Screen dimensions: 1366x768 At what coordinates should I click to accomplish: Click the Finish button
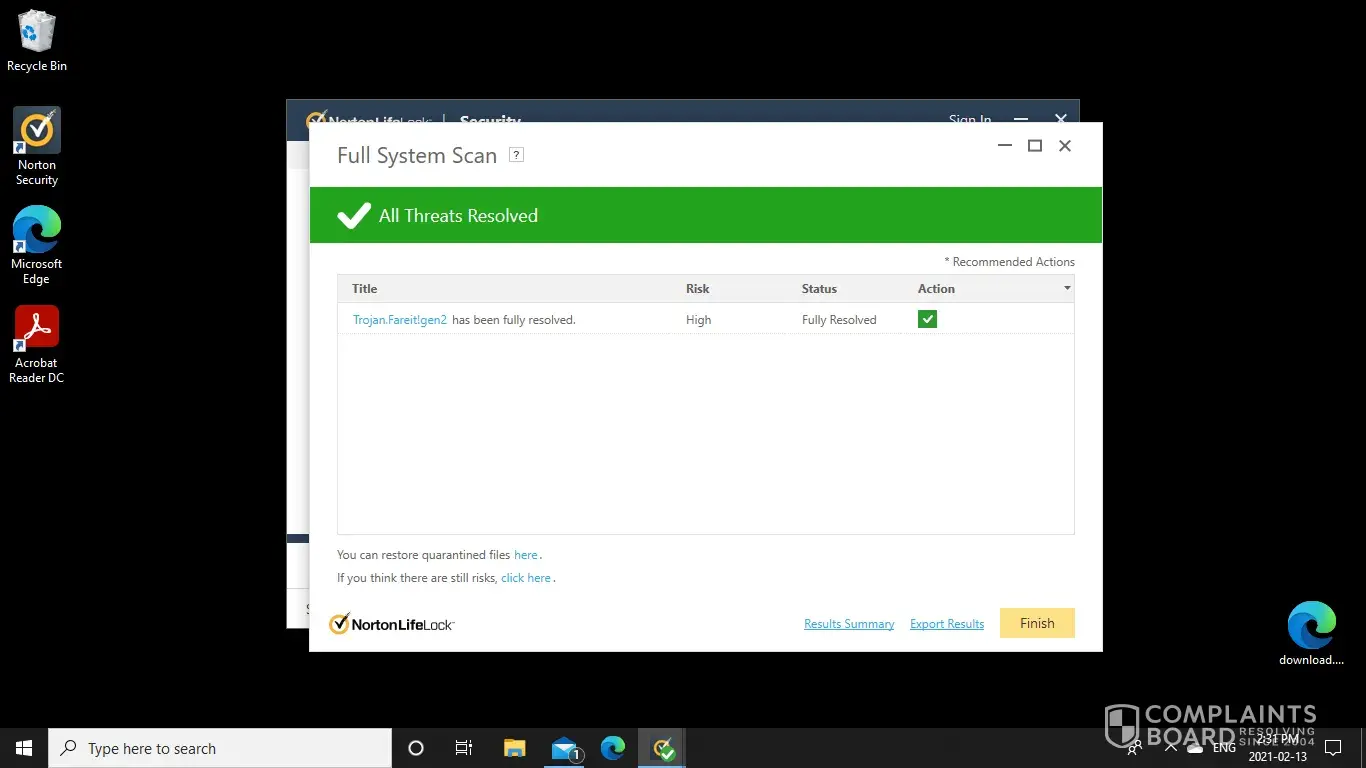click(1037, 623)
